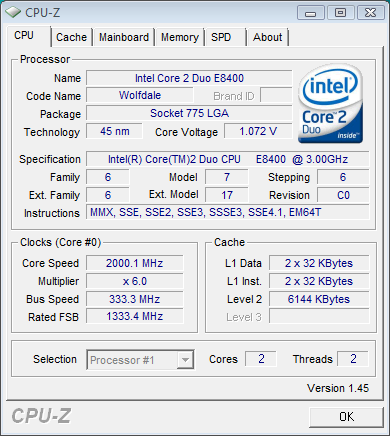The width and height of the screenshot is (390, 436).
Task: Click the Intel Core 2 Duo logo
Action: pos(330,104)
